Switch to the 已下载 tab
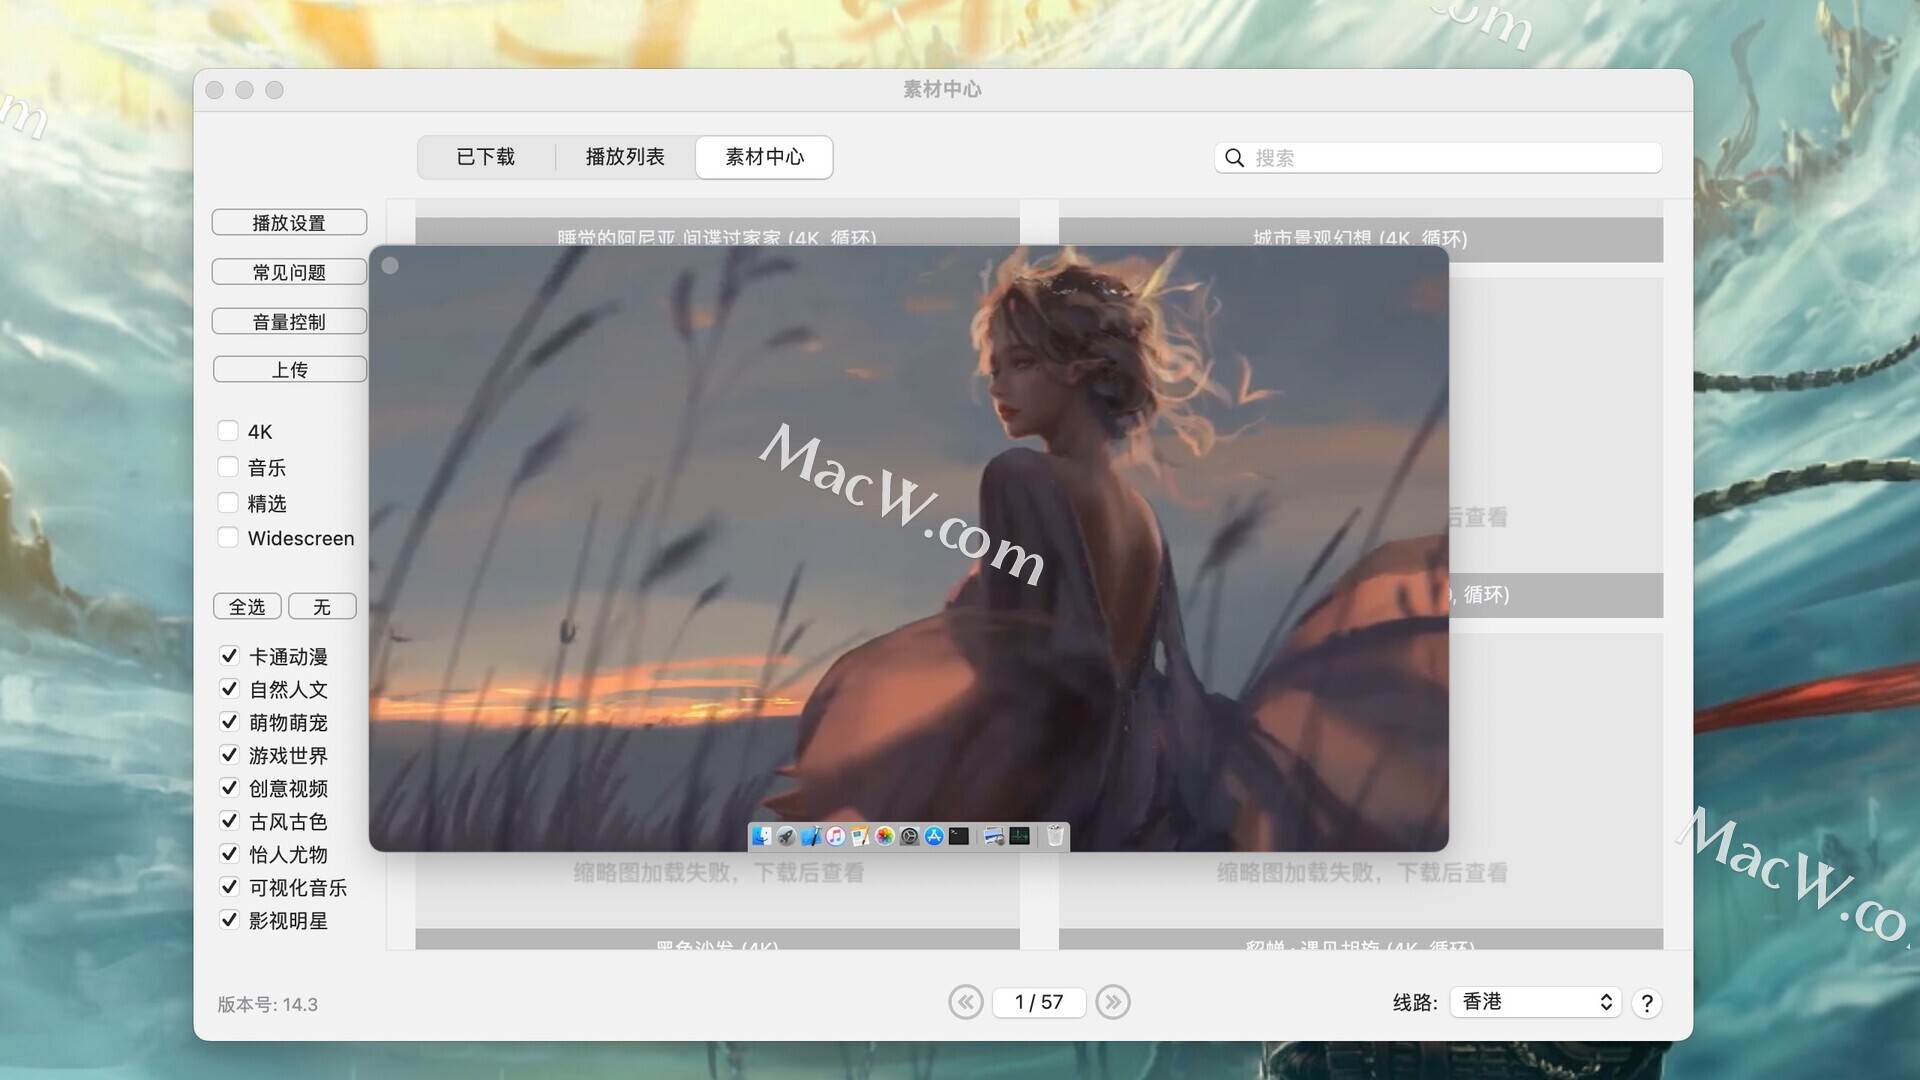The image size is (1920, 1080). click(486, 157)
